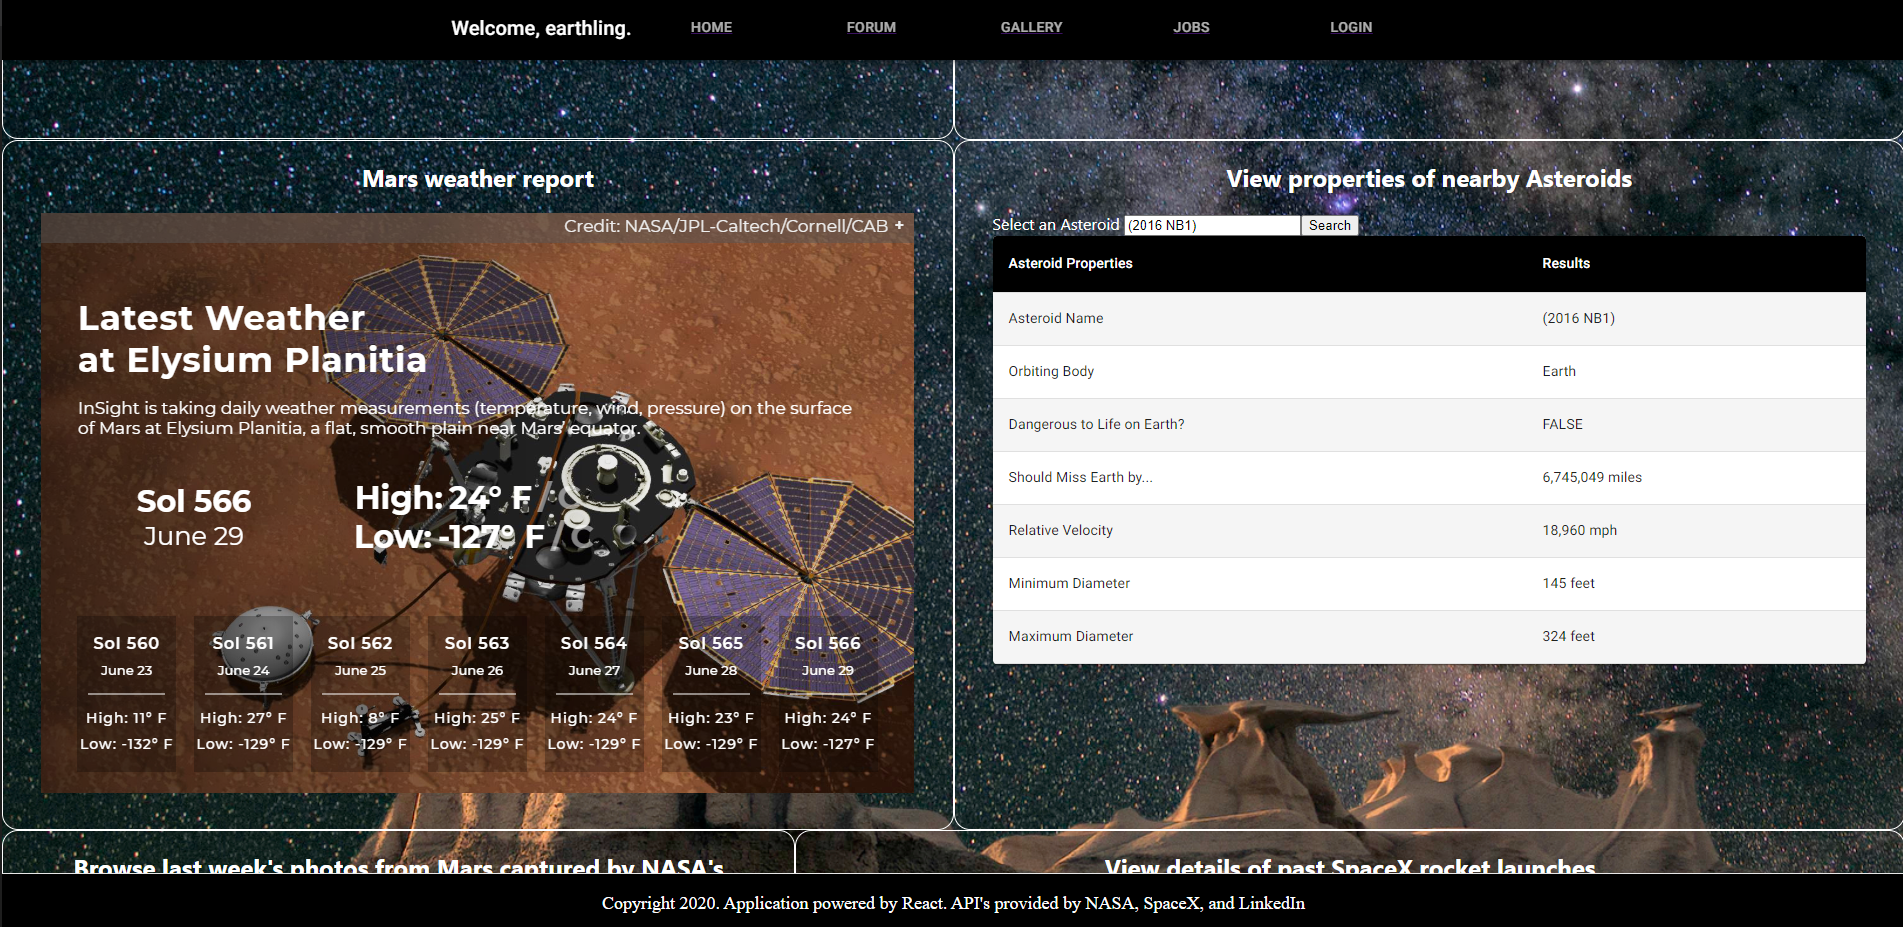
Task: Click the Results column header
Action: coord(1566,263)
